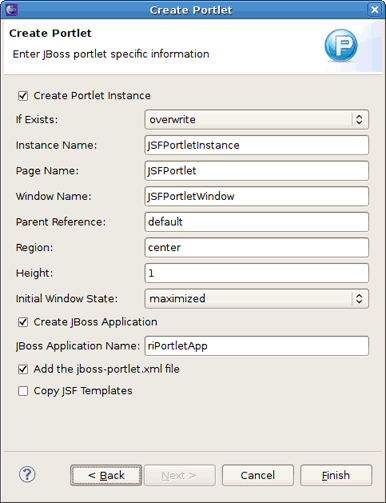Click Finish to create the portlet

pos(336,475)
